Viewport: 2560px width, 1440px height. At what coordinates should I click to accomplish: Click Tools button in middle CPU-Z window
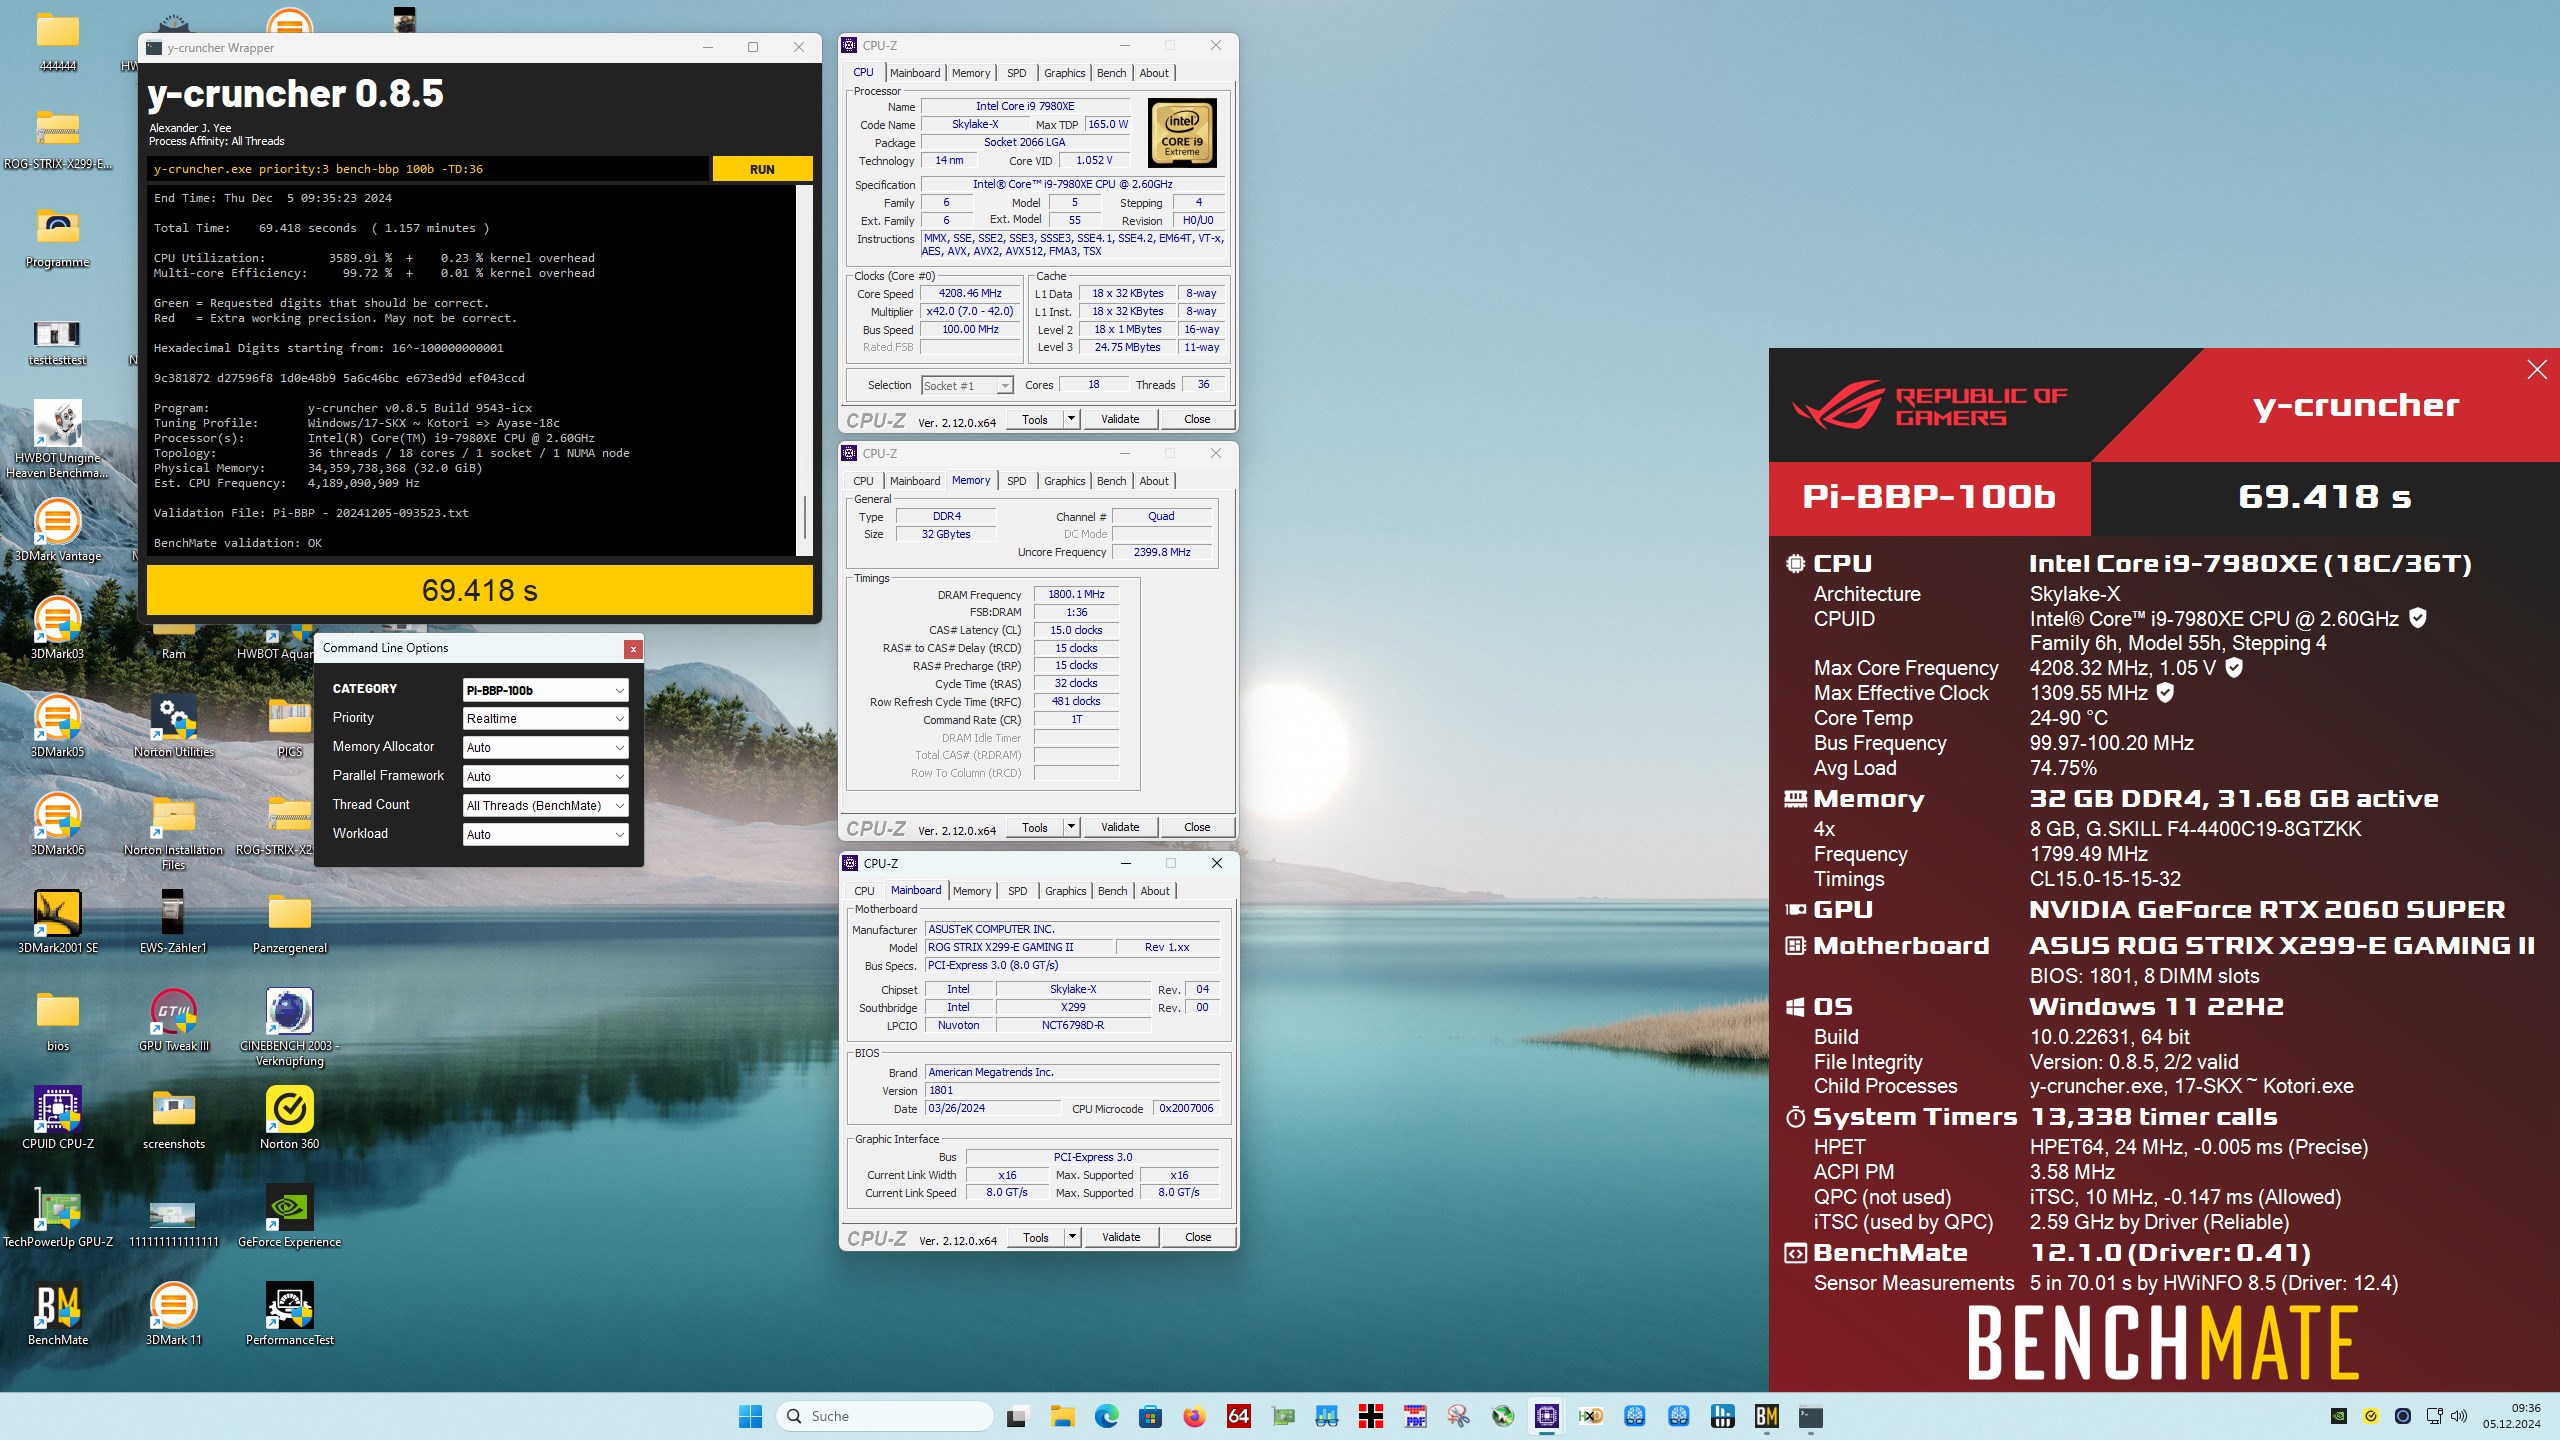[1035, 827]
